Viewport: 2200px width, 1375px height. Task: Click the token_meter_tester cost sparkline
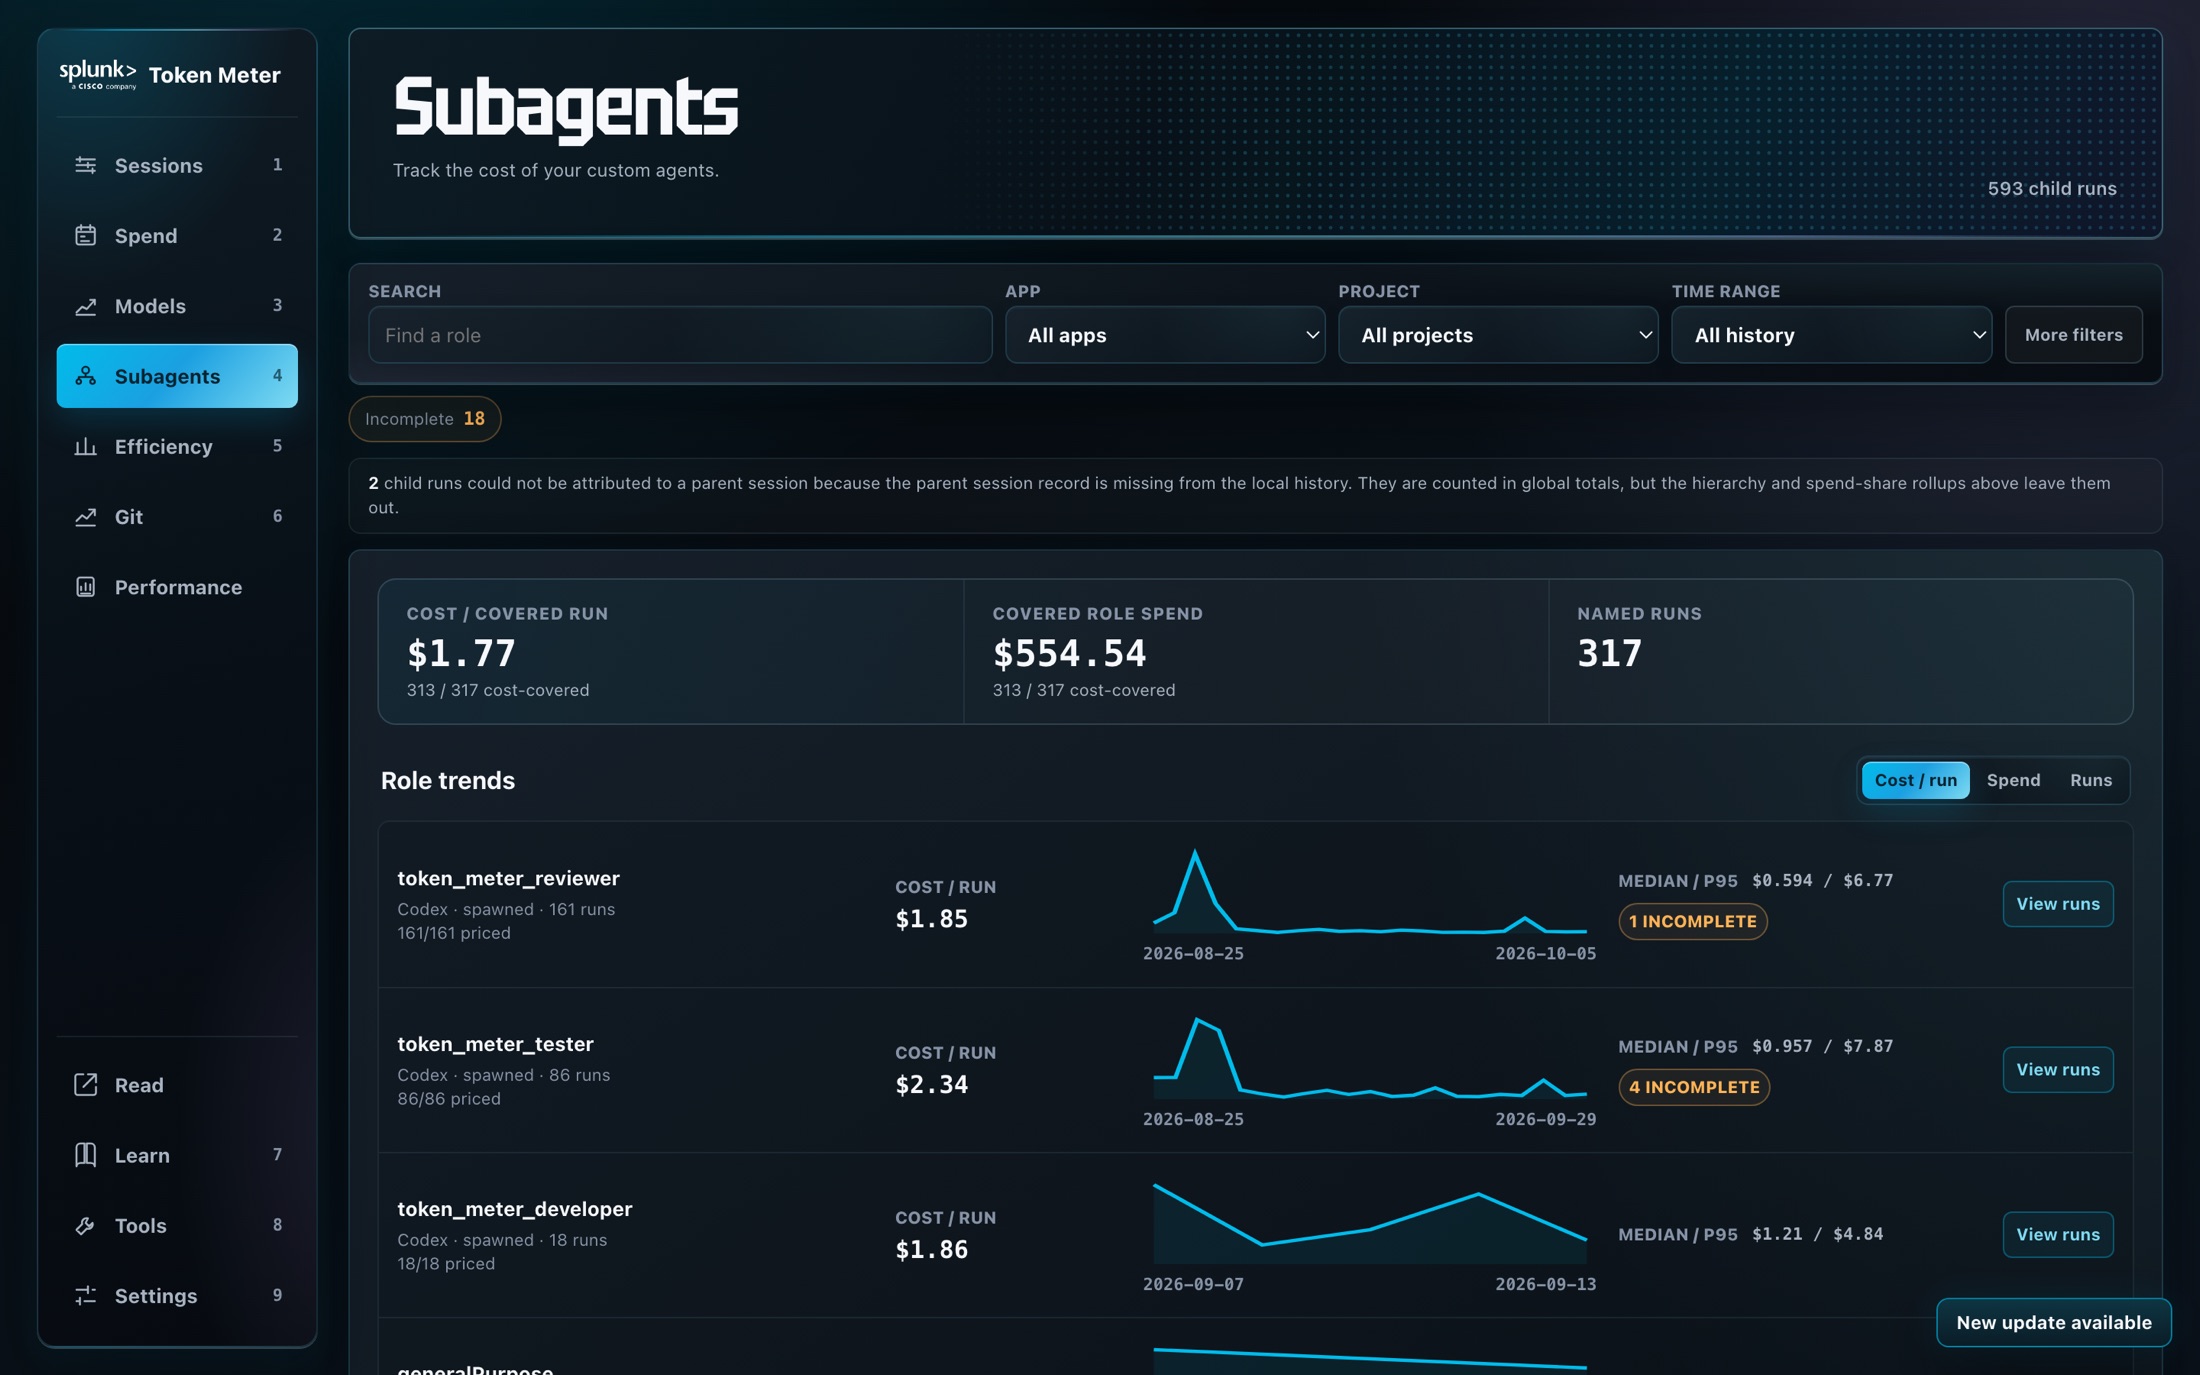click(1370, 1058)
